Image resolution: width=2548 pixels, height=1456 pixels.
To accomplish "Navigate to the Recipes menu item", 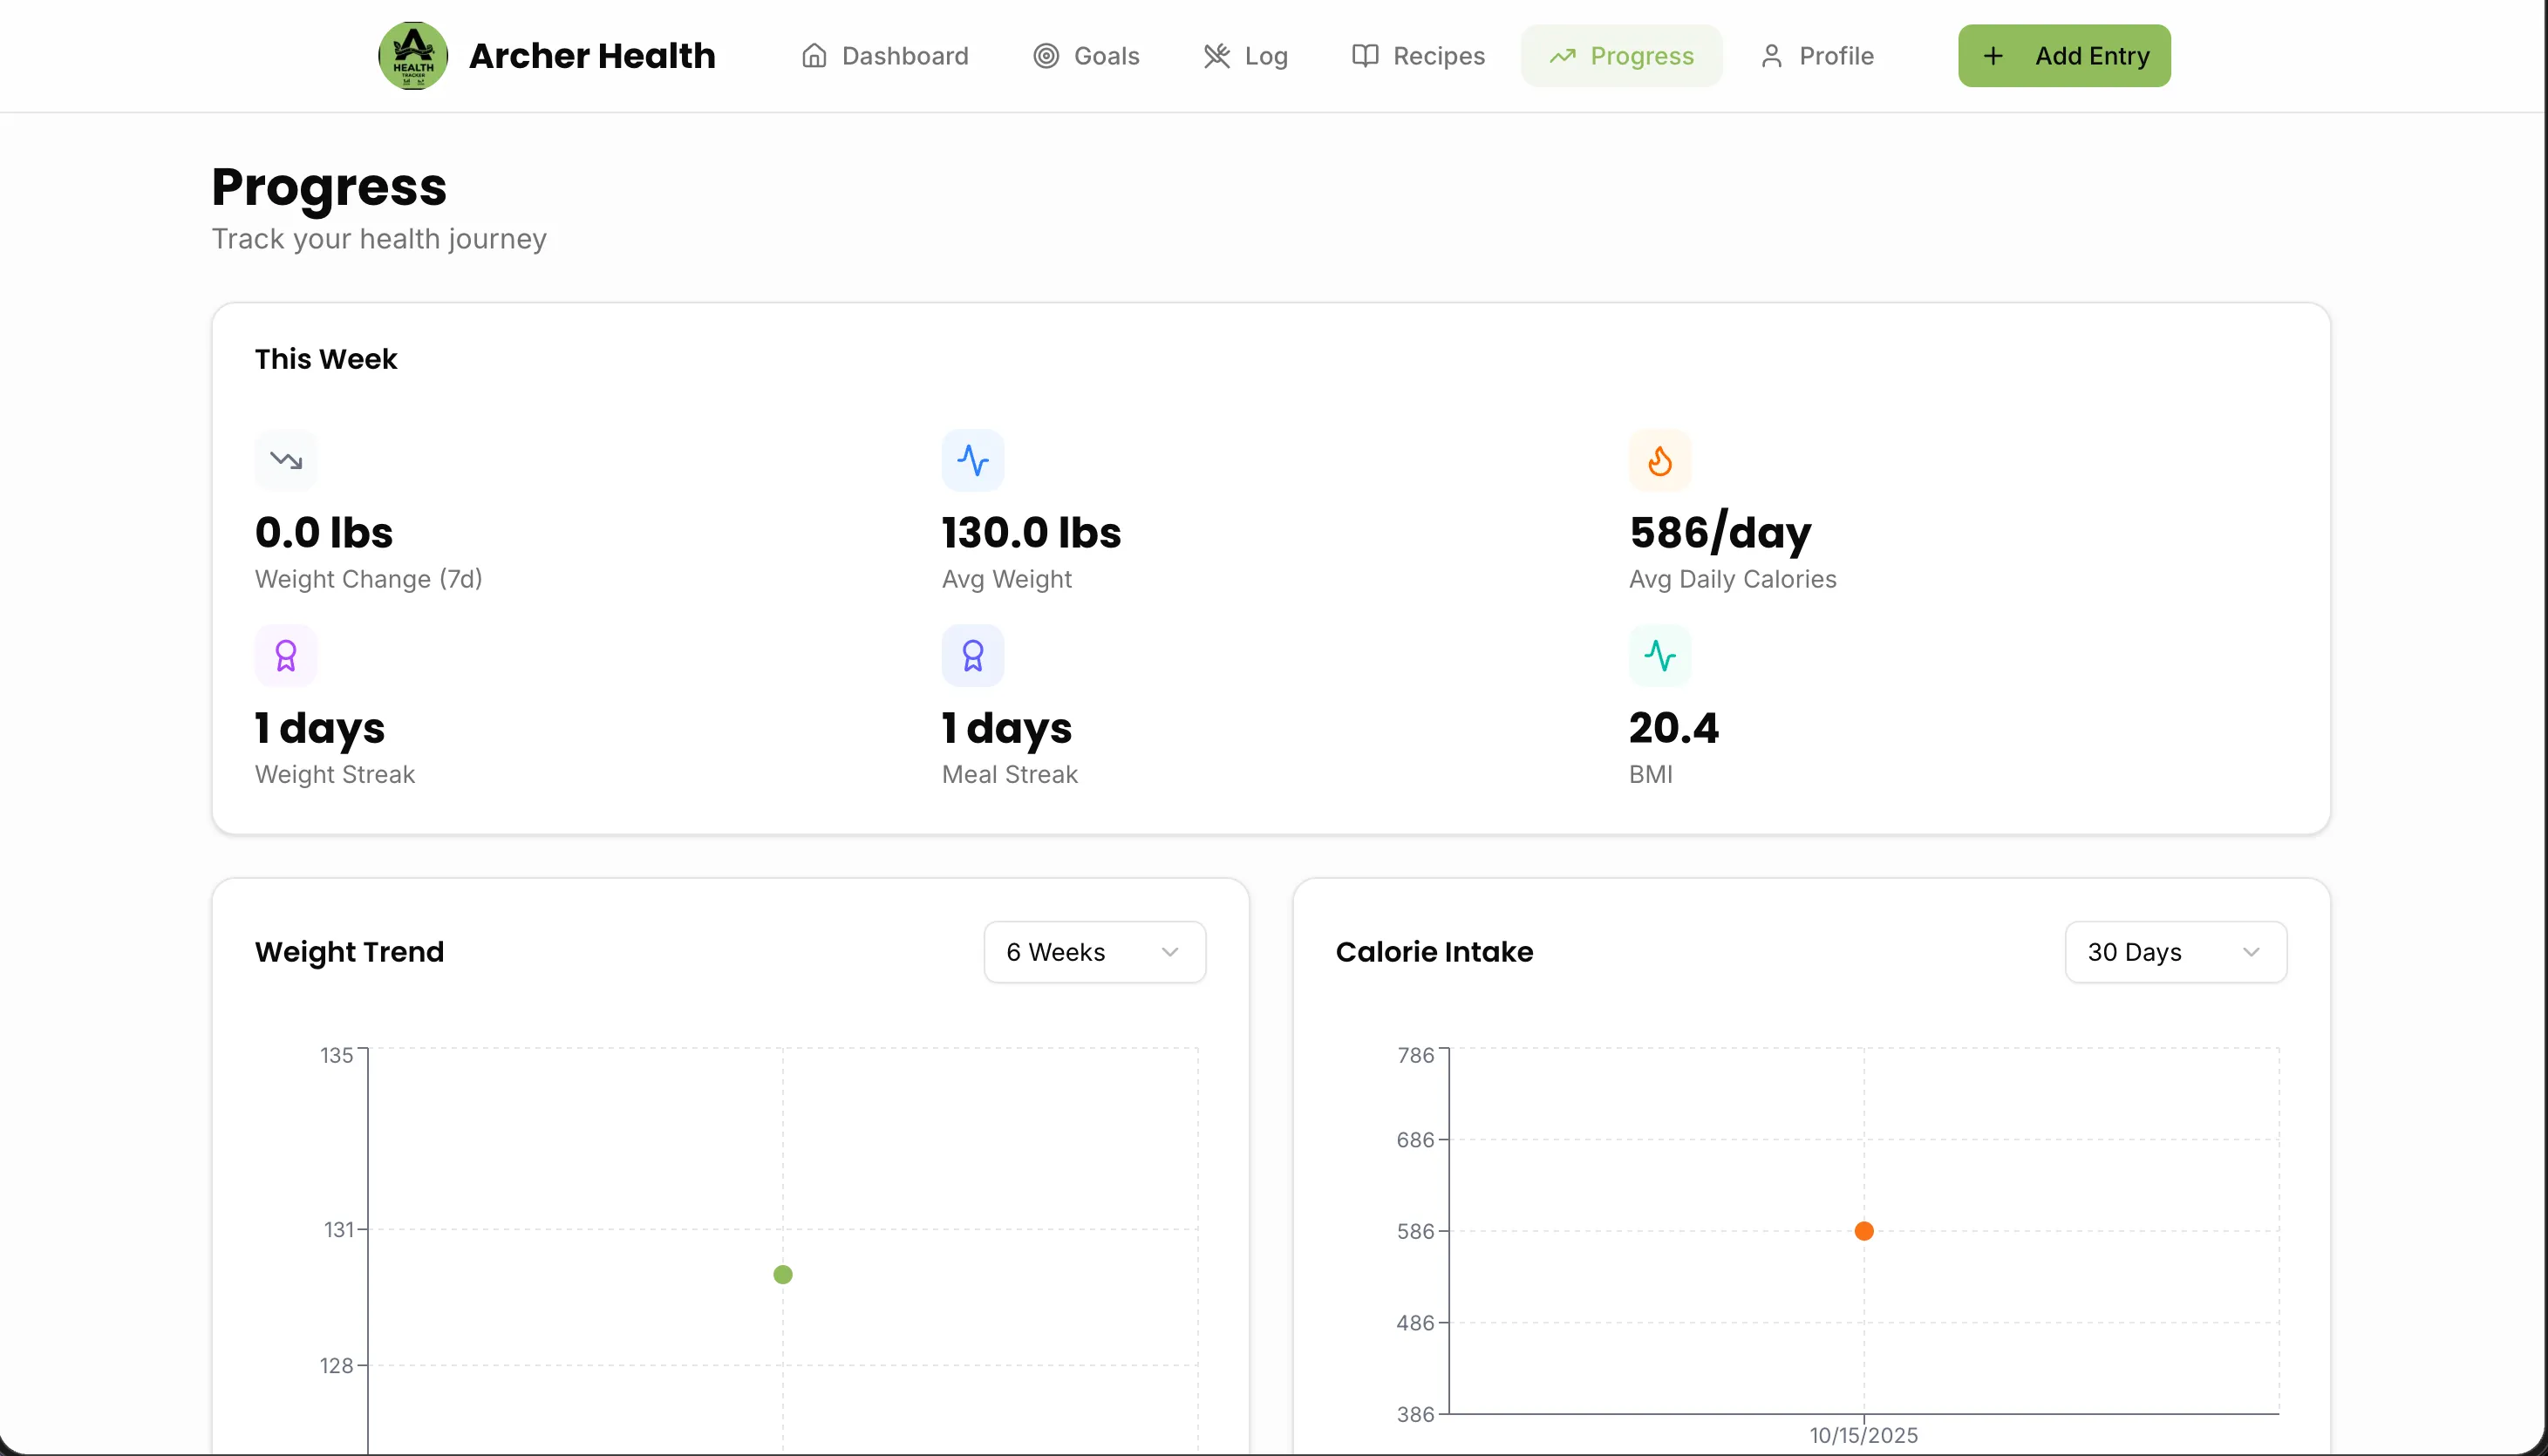I will click(1417, 55).
